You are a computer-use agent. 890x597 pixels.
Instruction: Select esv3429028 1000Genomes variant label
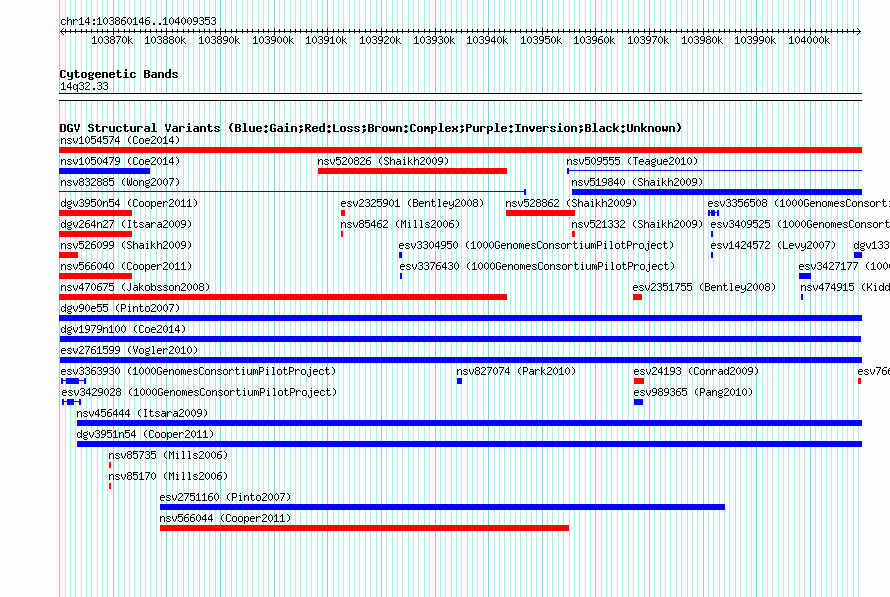click(199, 392)
